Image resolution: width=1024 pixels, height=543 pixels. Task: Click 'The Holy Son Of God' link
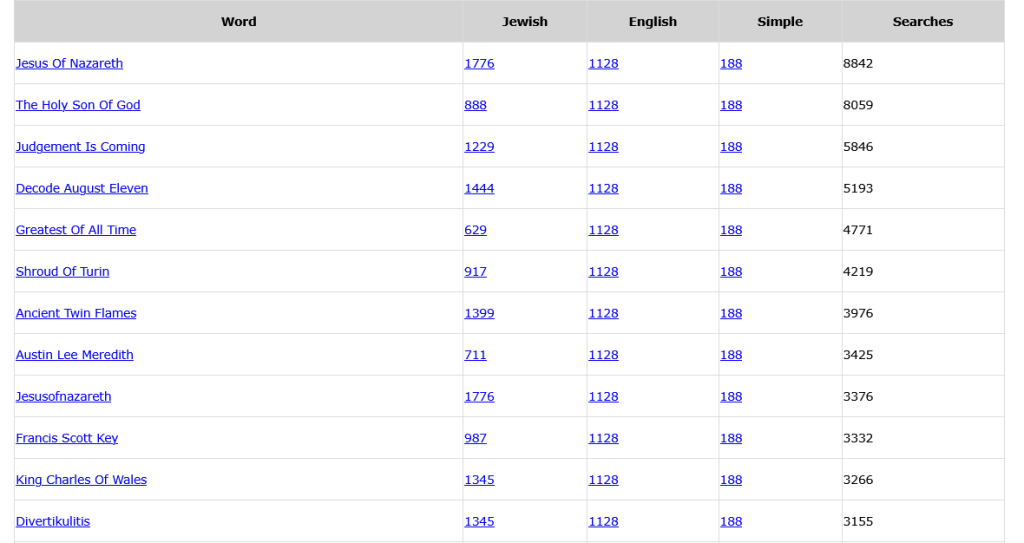[x=78, y=105]
